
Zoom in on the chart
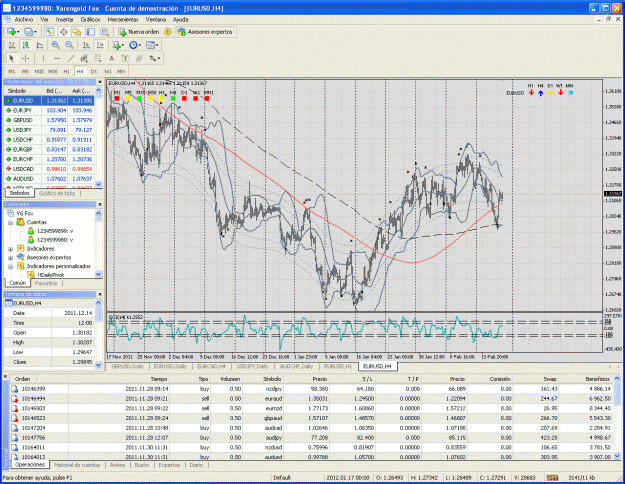pyautogui.click(x=55, y=45)
